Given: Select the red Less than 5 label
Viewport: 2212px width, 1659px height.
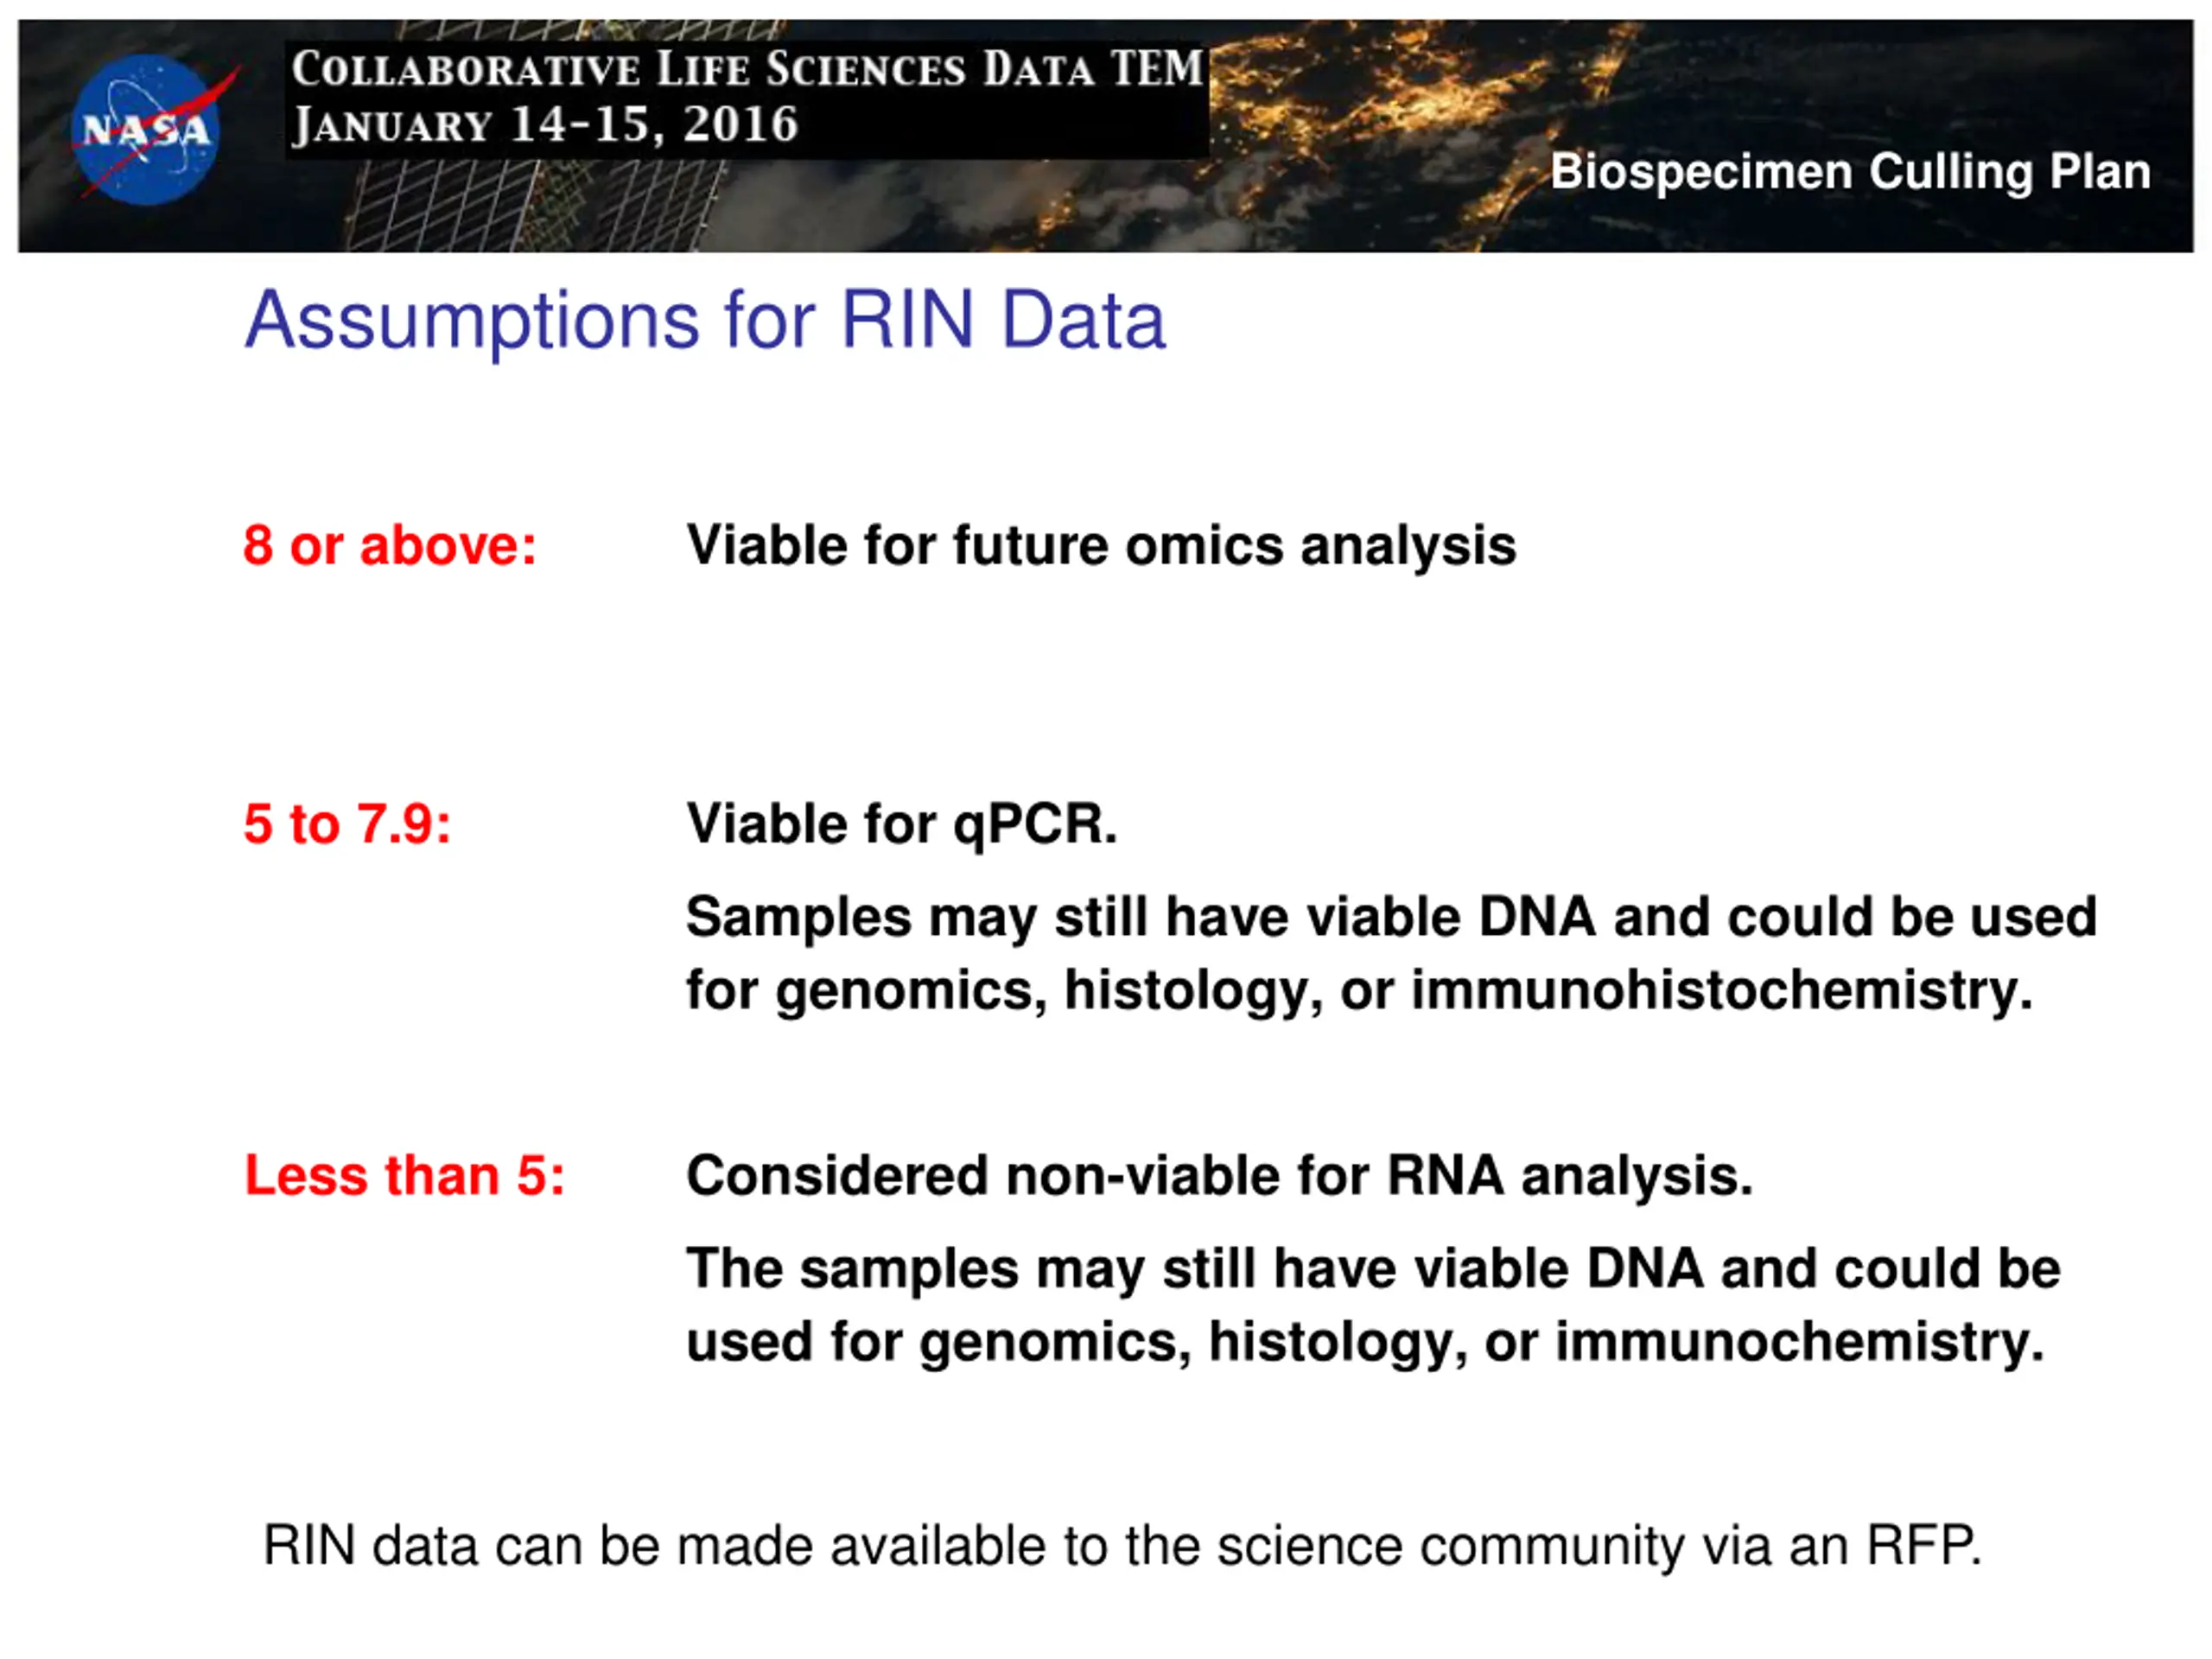Looking at the screenshot, I should (404, 1175).
